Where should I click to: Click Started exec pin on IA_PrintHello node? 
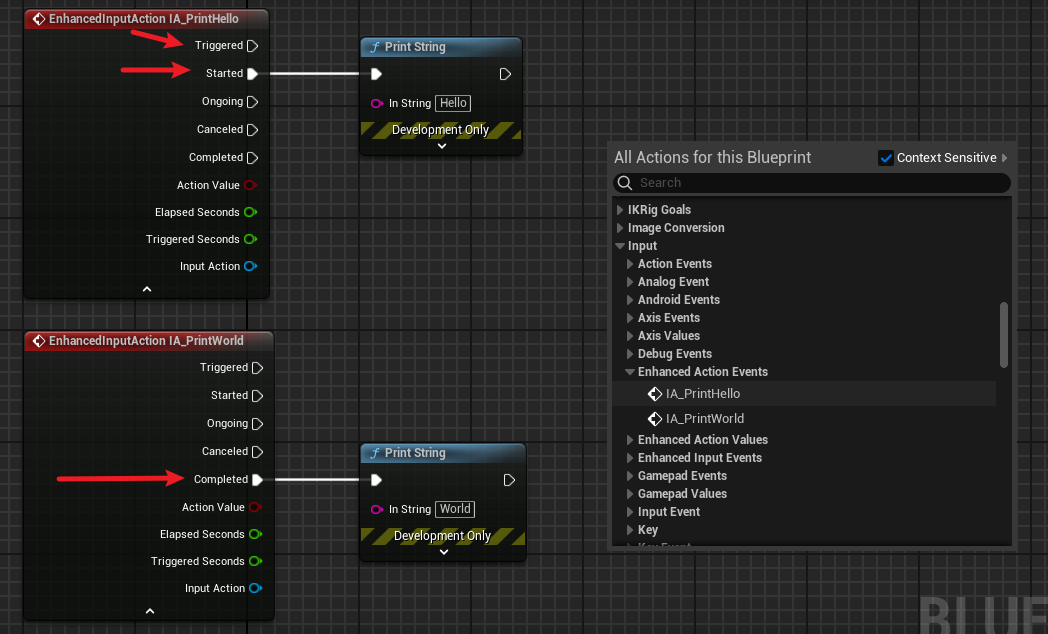tap(253, 73)
